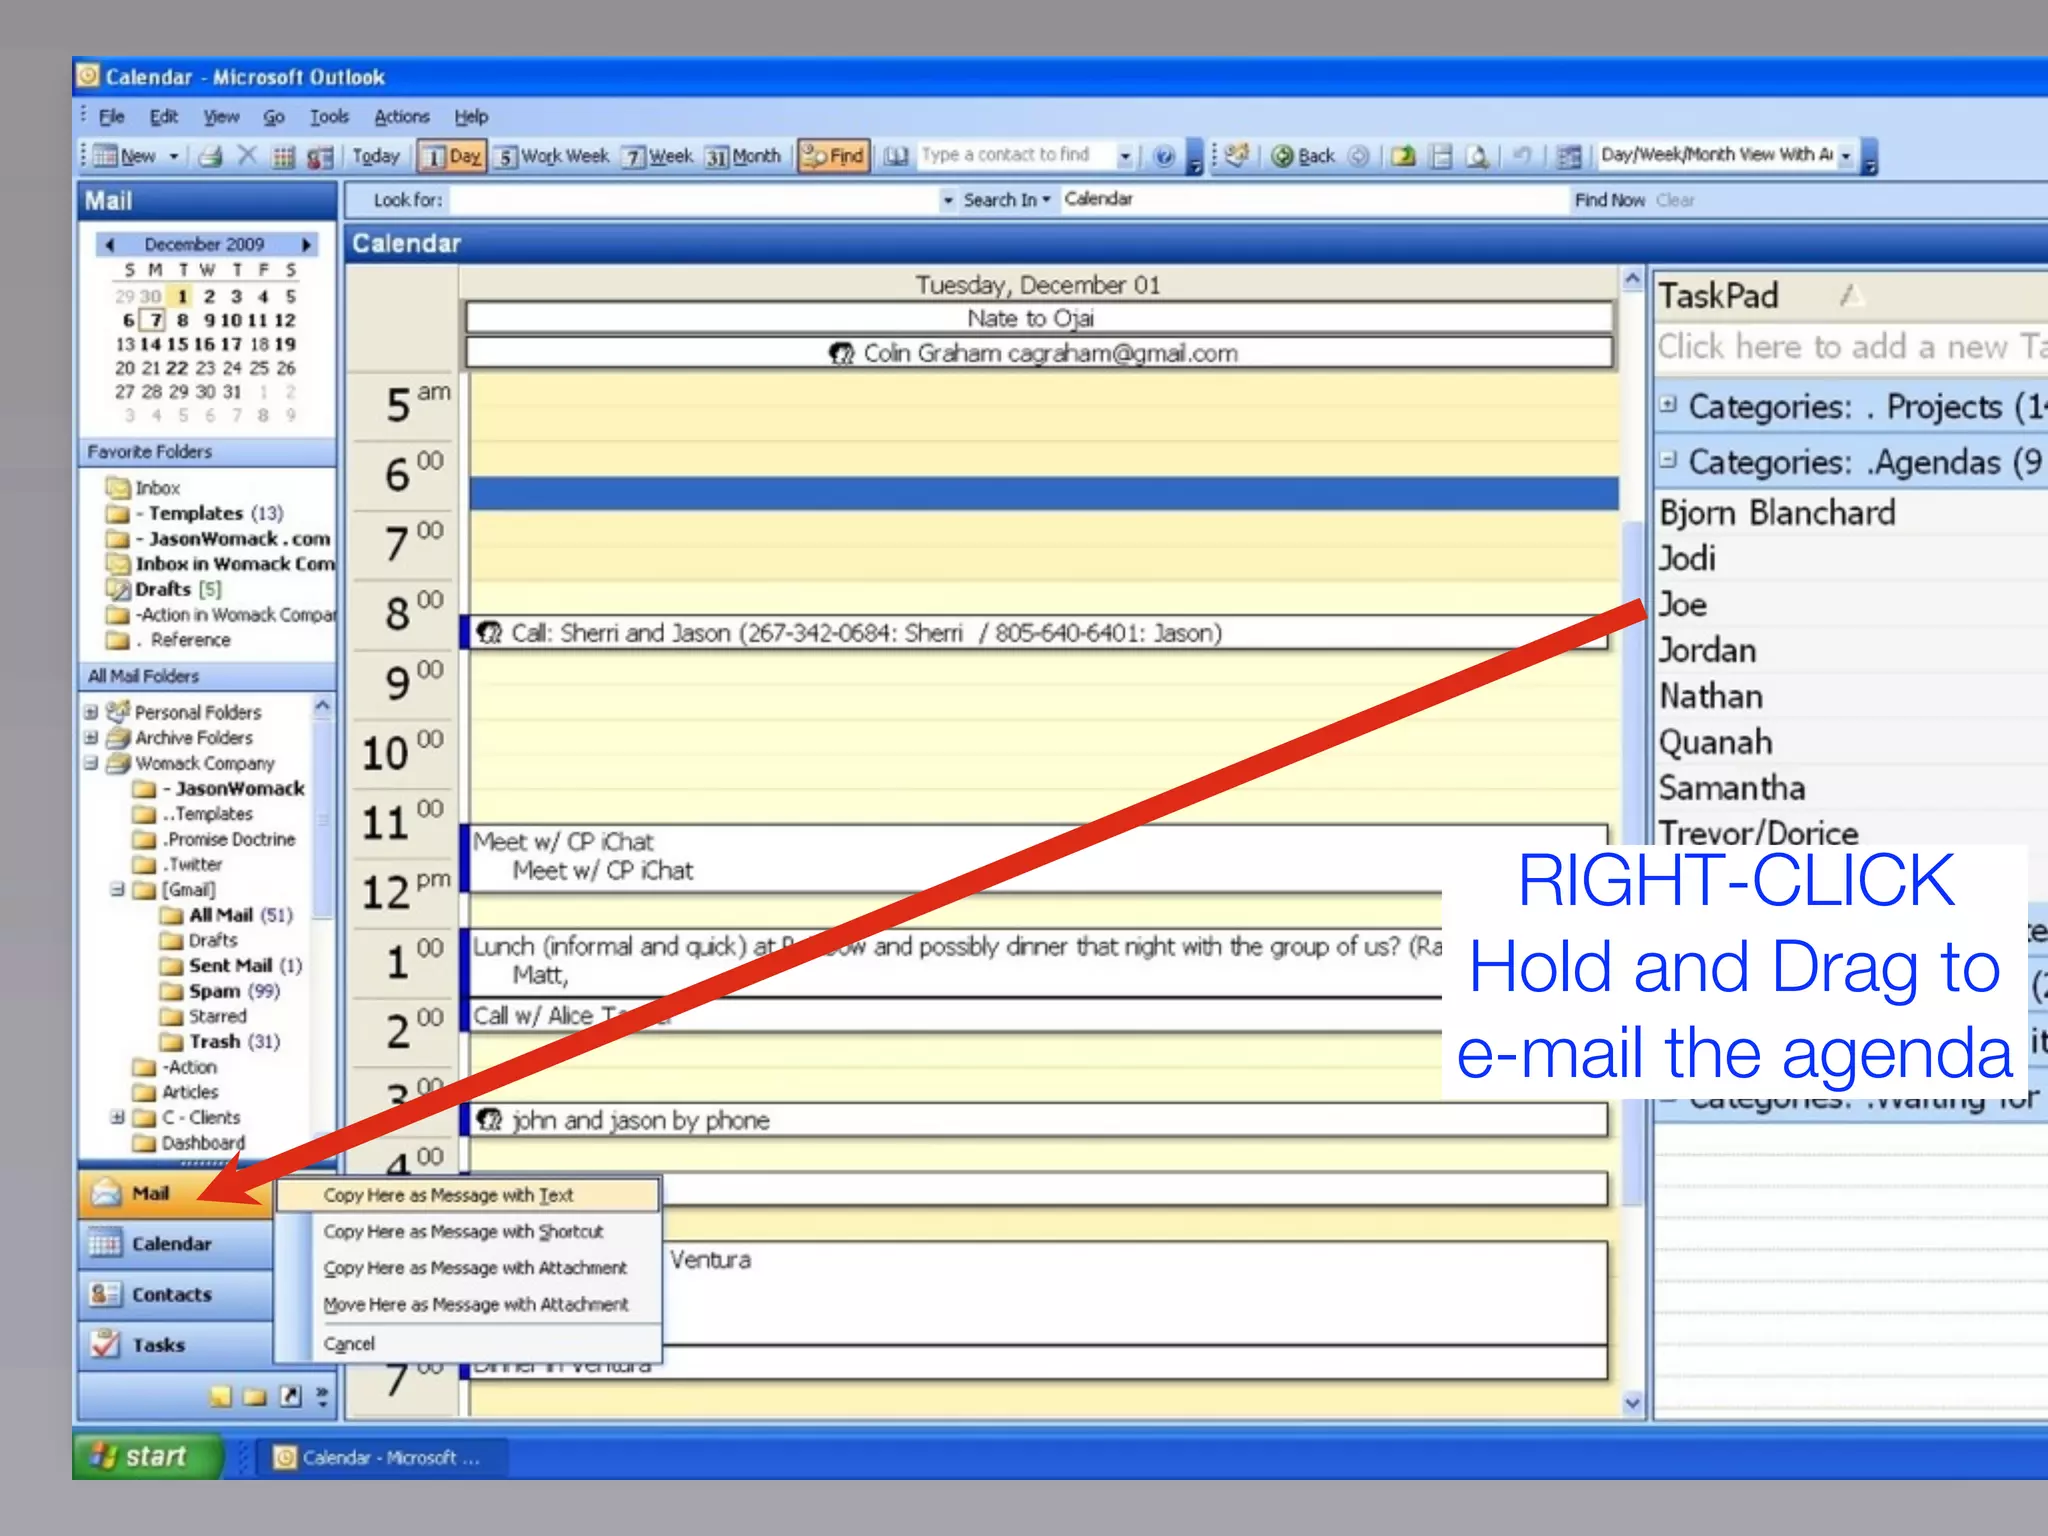Open the Day/Week/Month View combo box
The height and width of the screenshot is (1536, 2048).
coord(1727,155)
